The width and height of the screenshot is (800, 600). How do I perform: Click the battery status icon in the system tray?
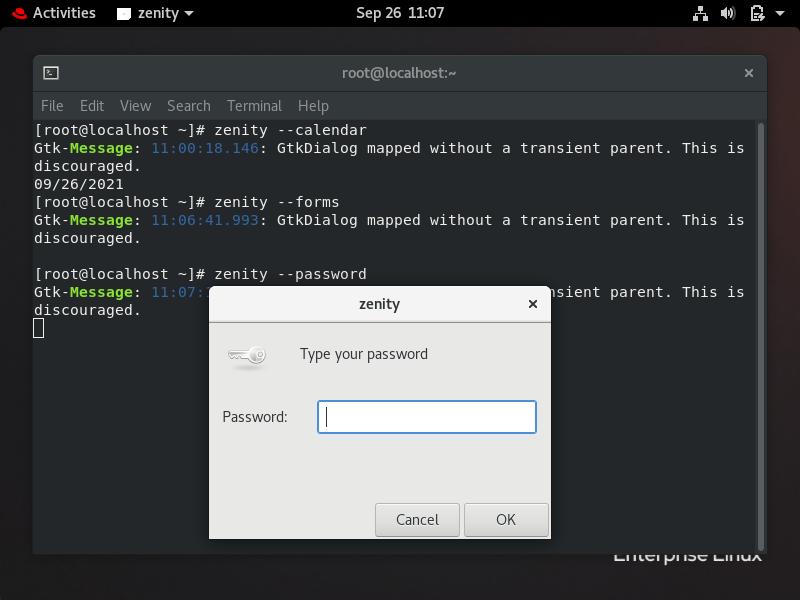756,13
